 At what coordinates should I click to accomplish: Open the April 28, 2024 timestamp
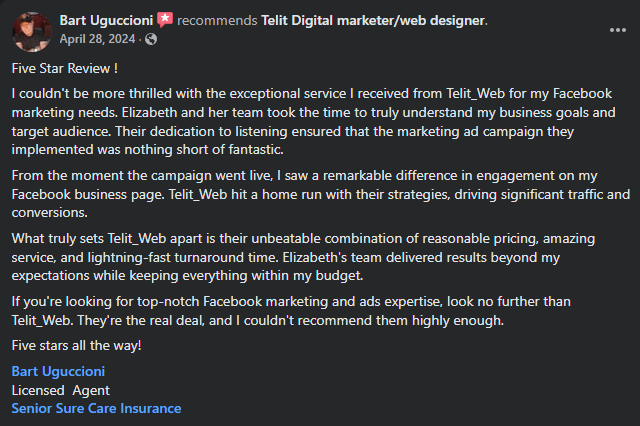click(x=97, y=39)
